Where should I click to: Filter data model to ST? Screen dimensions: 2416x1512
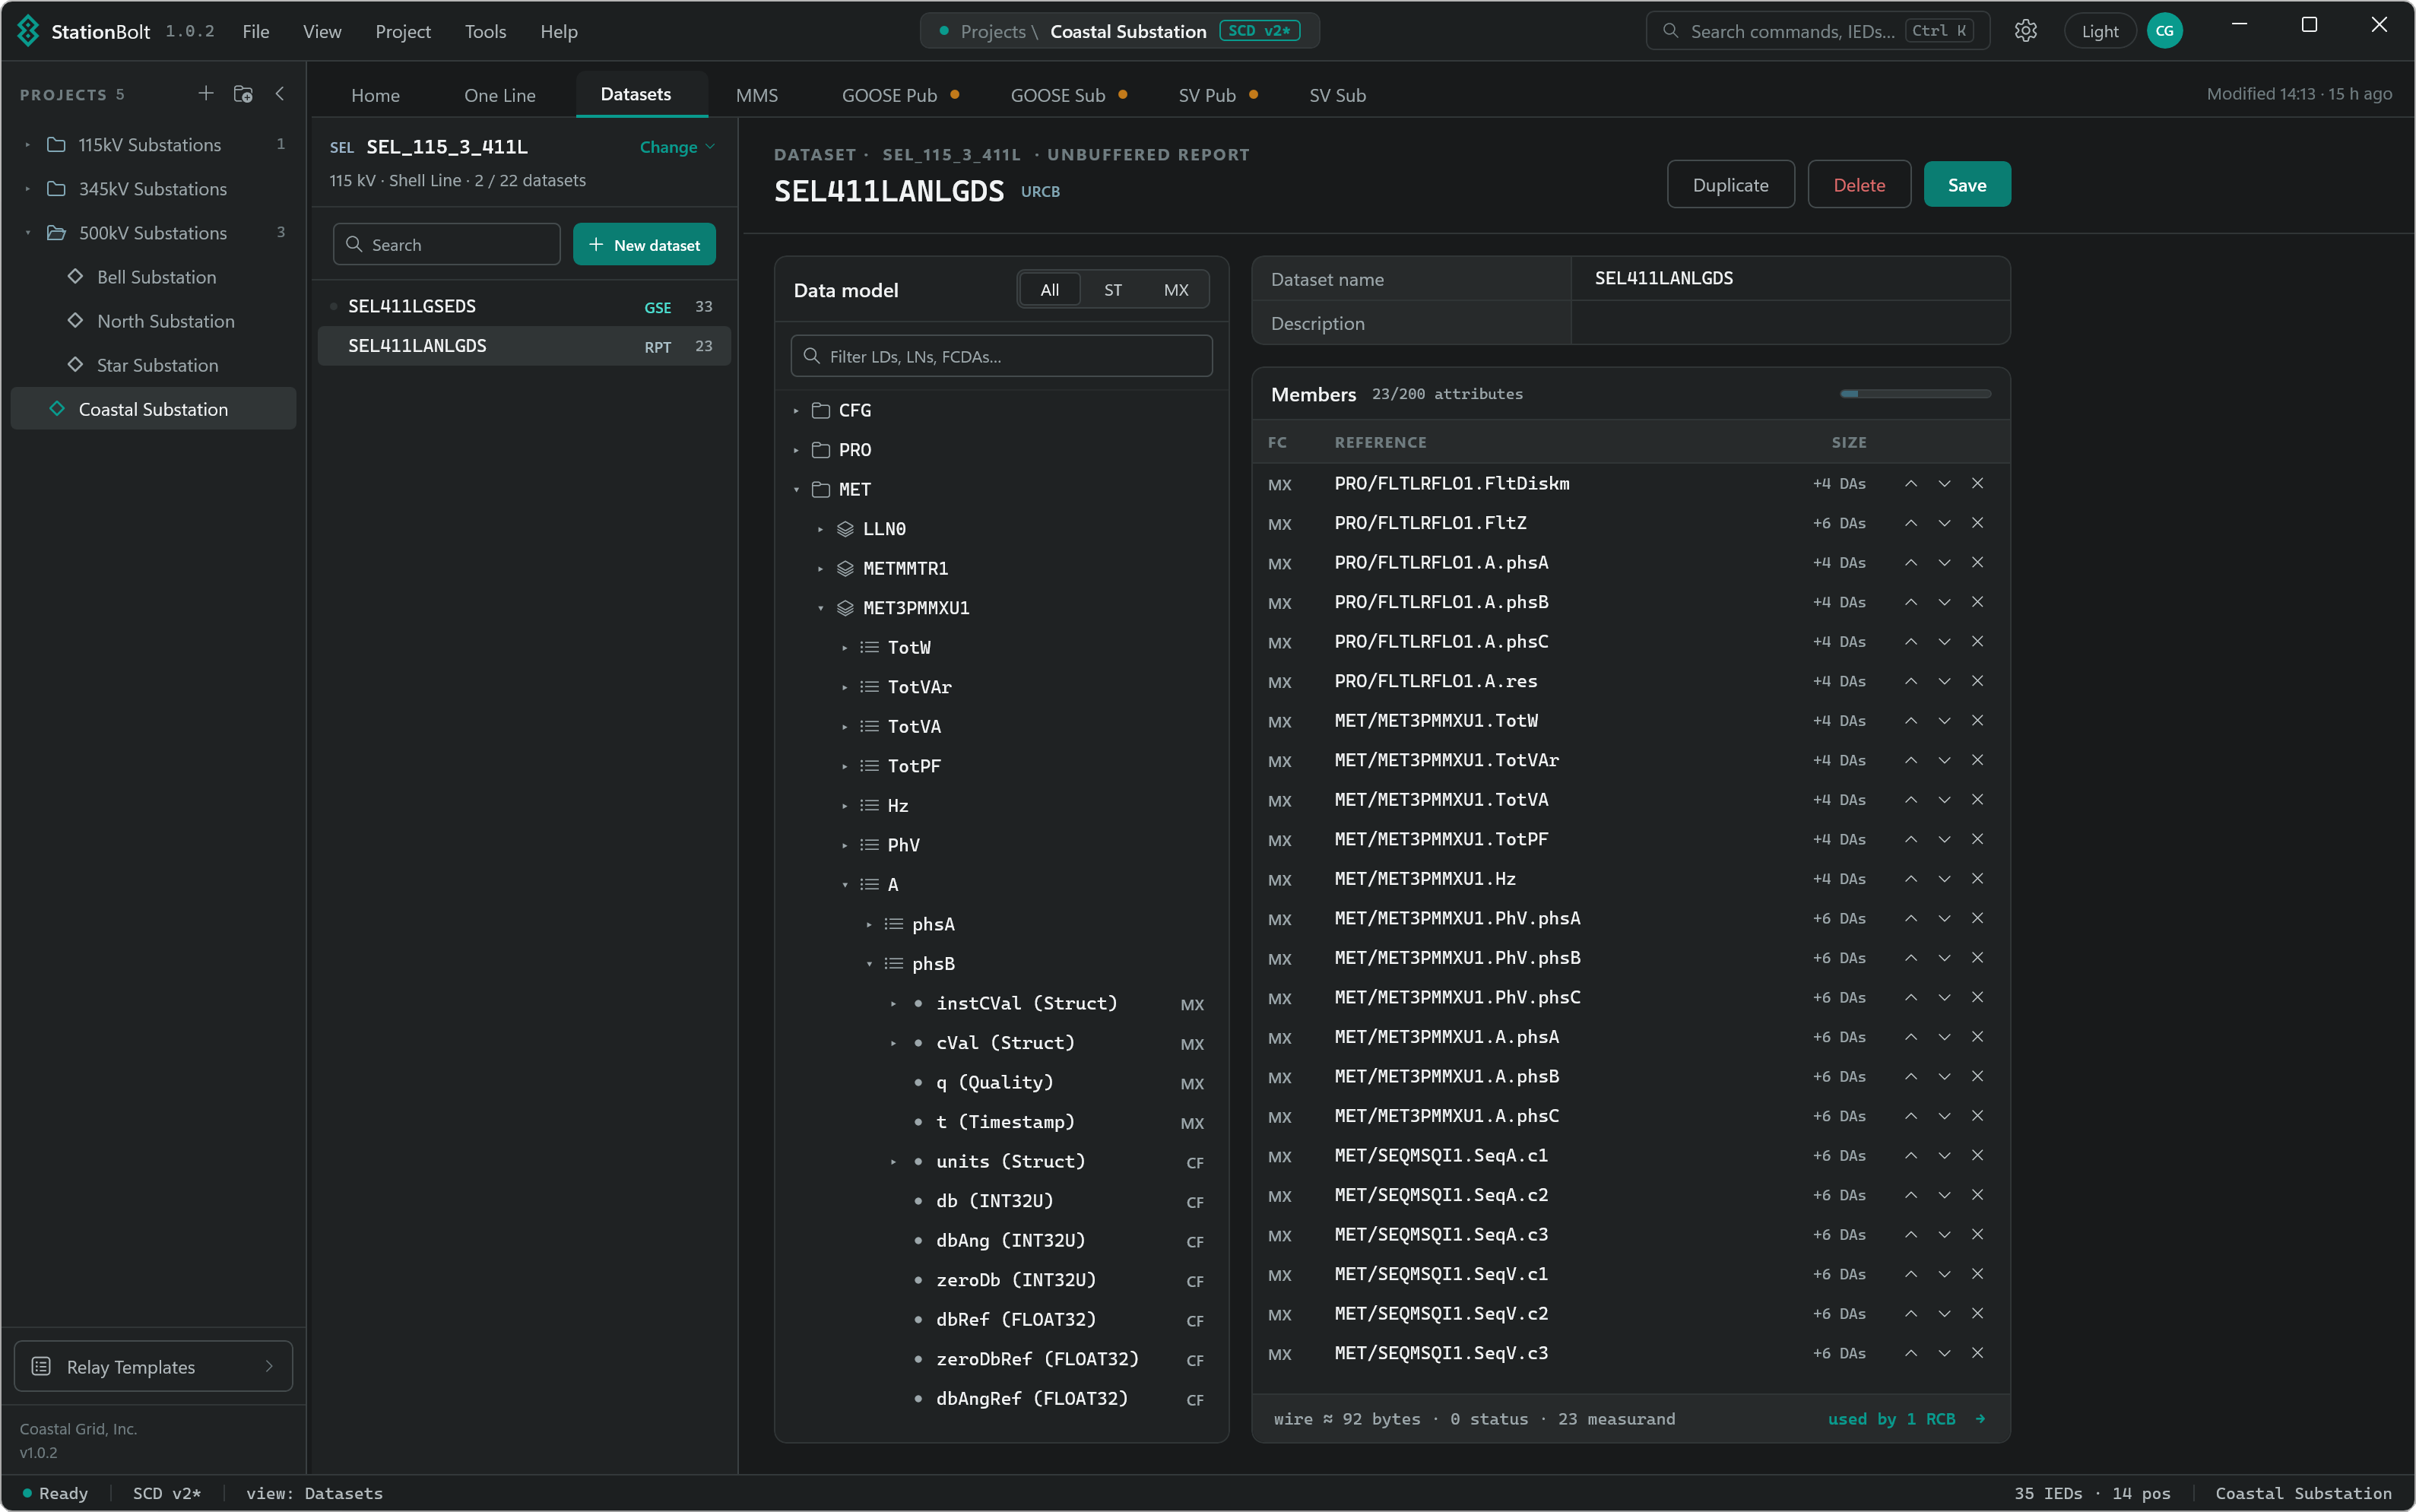coord(1112,290)
